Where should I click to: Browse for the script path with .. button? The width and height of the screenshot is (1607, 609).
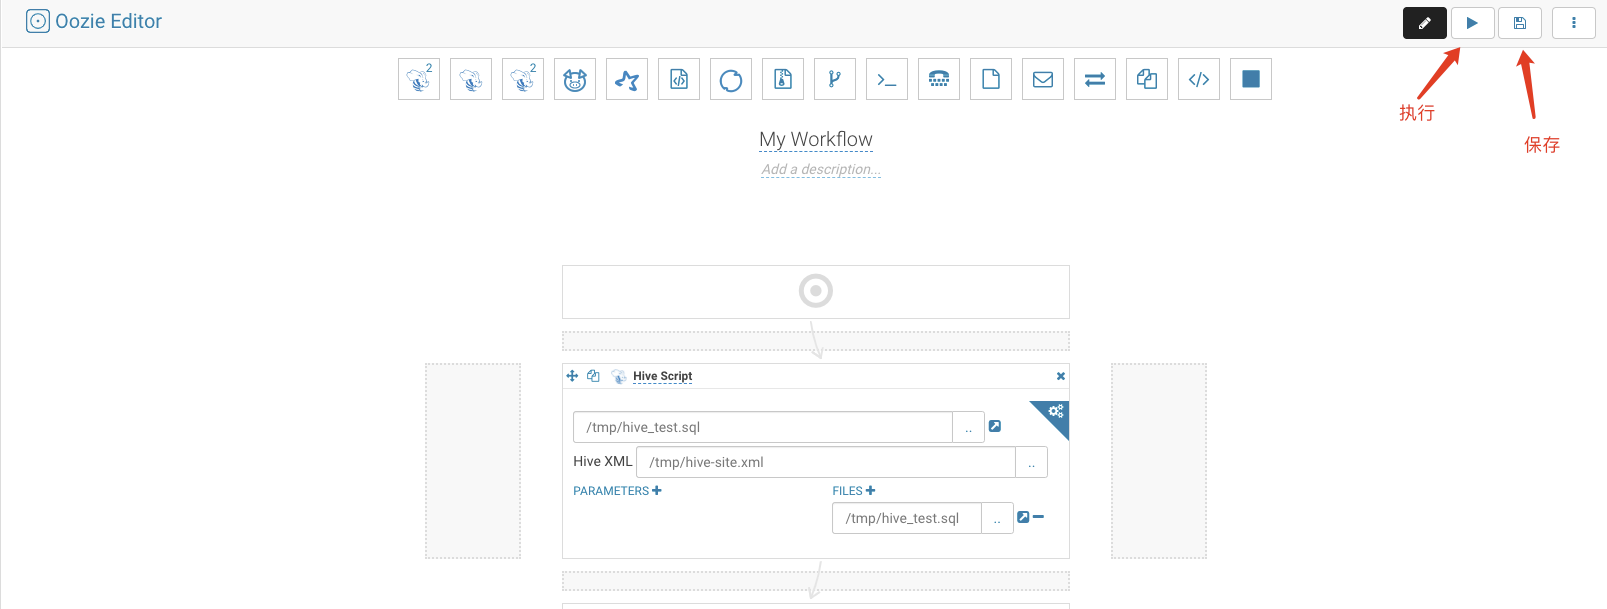(x=968, y=427)
